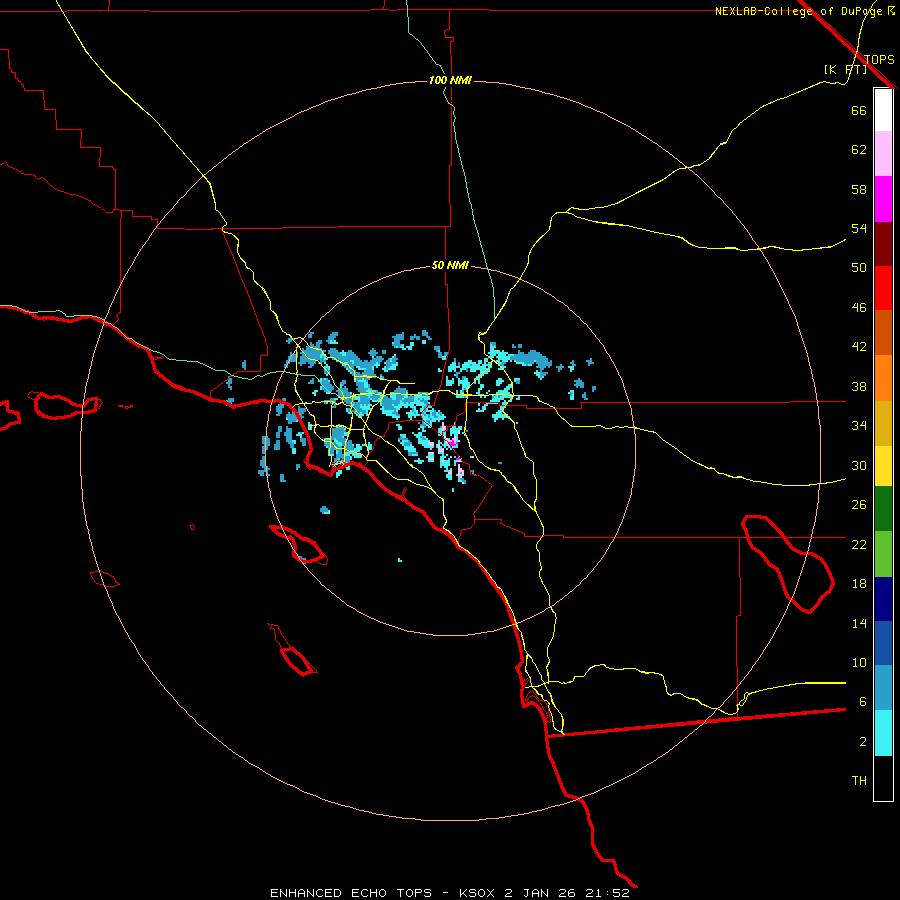This screenshot has height=900, width=900.
Task: Click the "2" legend value
Action: (x=863, y=742)
